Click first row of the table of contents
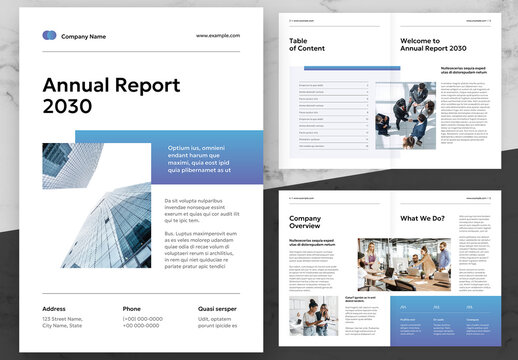This screenshot has width=518, height=360. (x=334, y=85)
